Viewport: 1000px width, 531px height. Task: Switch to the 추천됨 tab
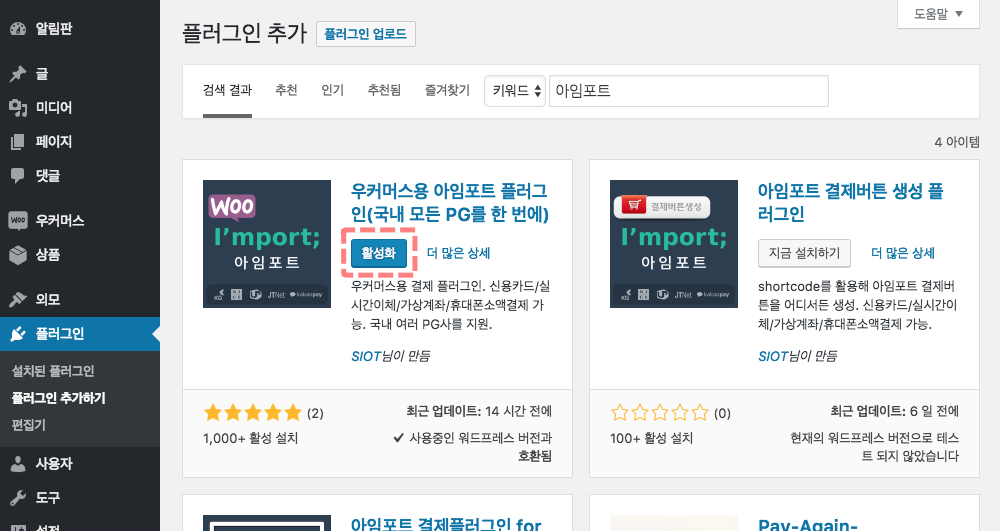coord(384,91)
